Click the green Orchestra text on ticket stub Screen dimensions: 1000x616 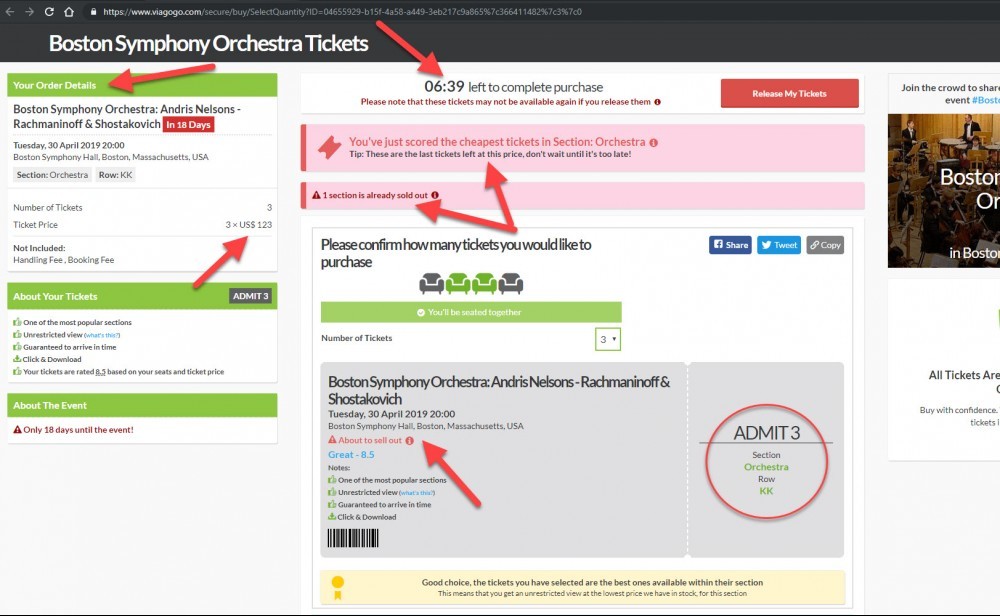[x=766, y=467]
